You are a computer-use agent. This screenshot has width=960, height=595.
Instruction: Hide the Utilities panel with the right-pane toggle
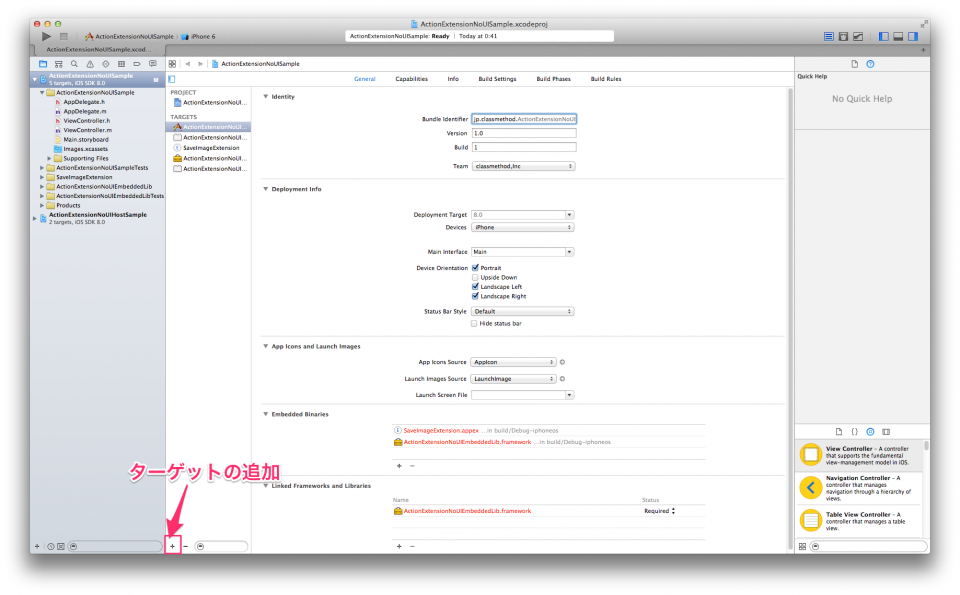pyautogui.click(x=914, y=36)
